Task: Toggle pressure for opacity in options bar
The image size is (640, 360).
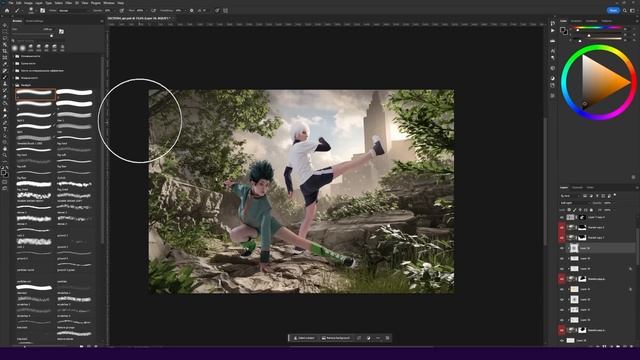Action: pyautogui.click(x=122, y=11)
